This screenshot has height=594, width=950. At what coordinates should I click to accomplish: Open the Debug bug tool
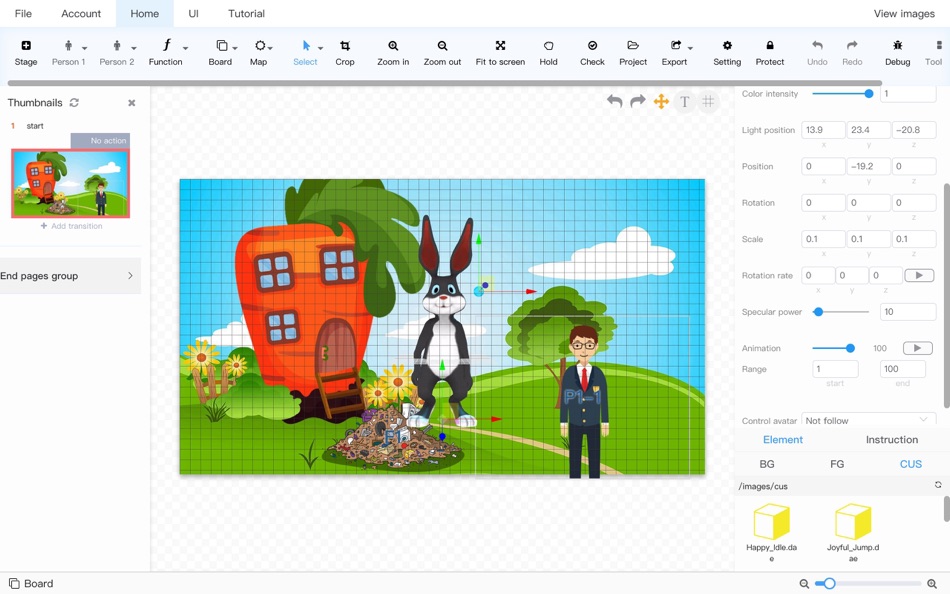tap(898, 53)
